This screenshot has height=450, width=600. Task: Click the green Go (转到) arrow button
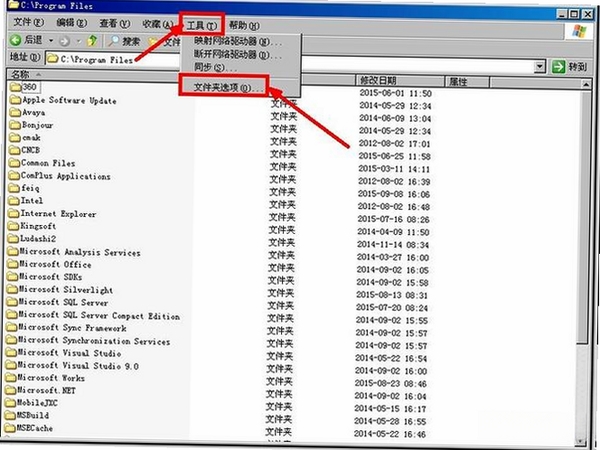(558, 67)
